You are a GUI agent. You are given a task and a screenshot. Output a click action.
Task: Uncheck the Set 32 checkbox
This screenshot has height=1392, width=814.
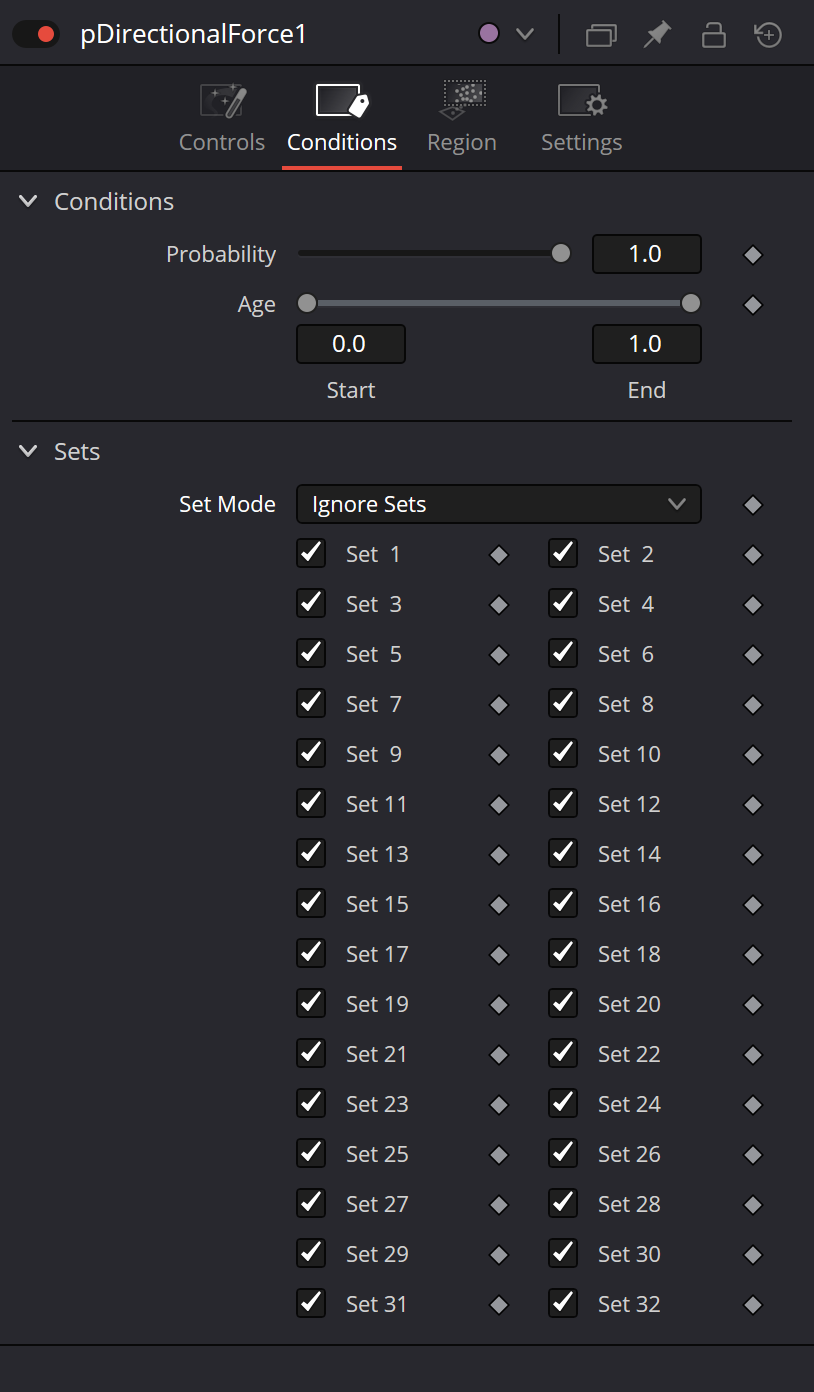pyautogui.click(x=563, y=1303)
